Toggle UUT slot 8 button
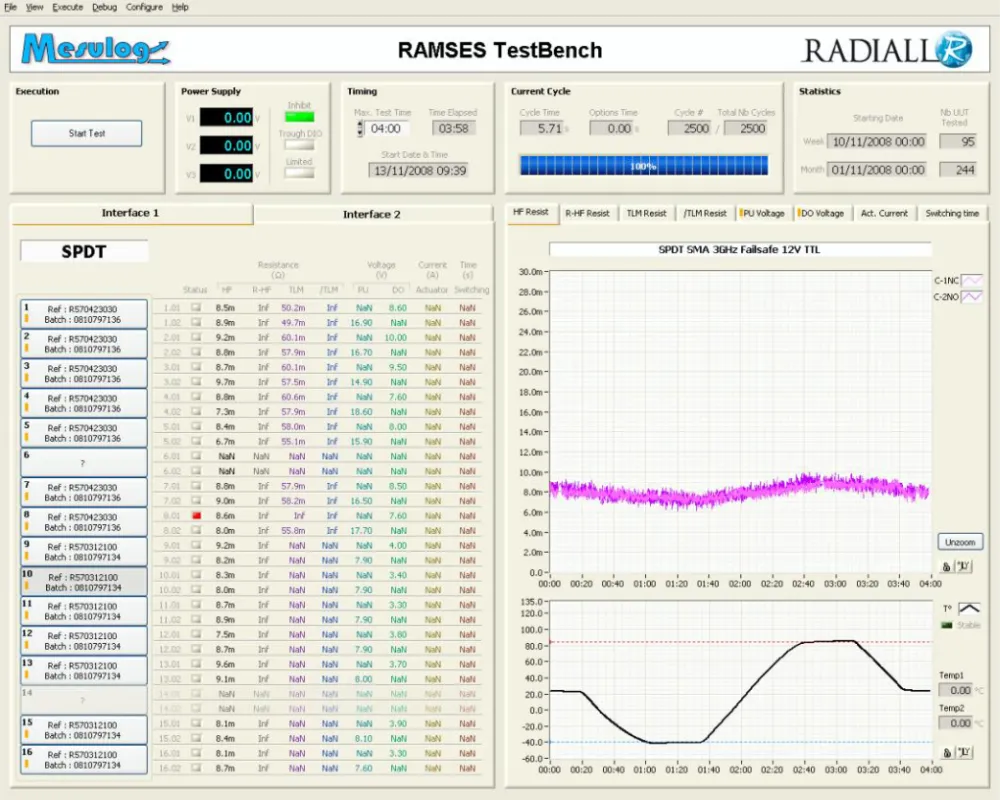The height and width of the screenshot is (800, 1000). point(84,522)
